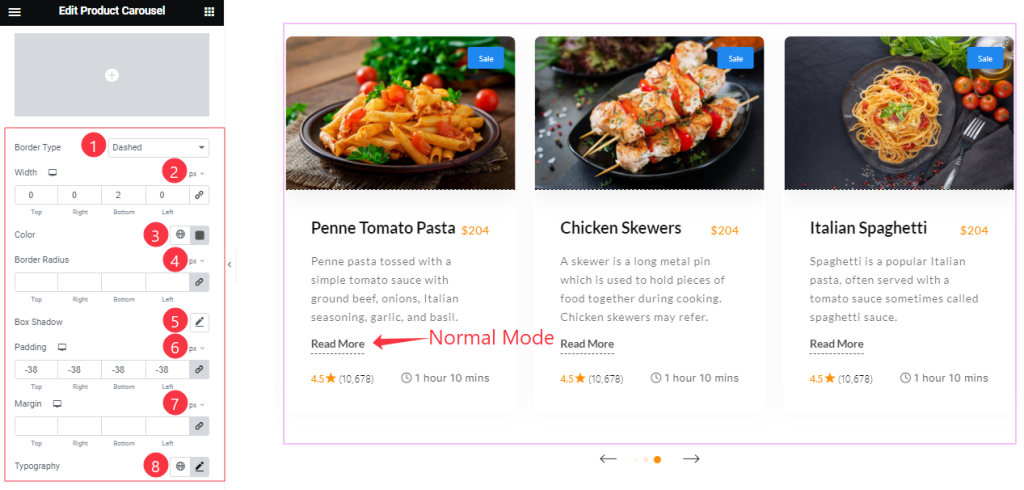Click Read More under Penne Tomato Pasta

338,344
